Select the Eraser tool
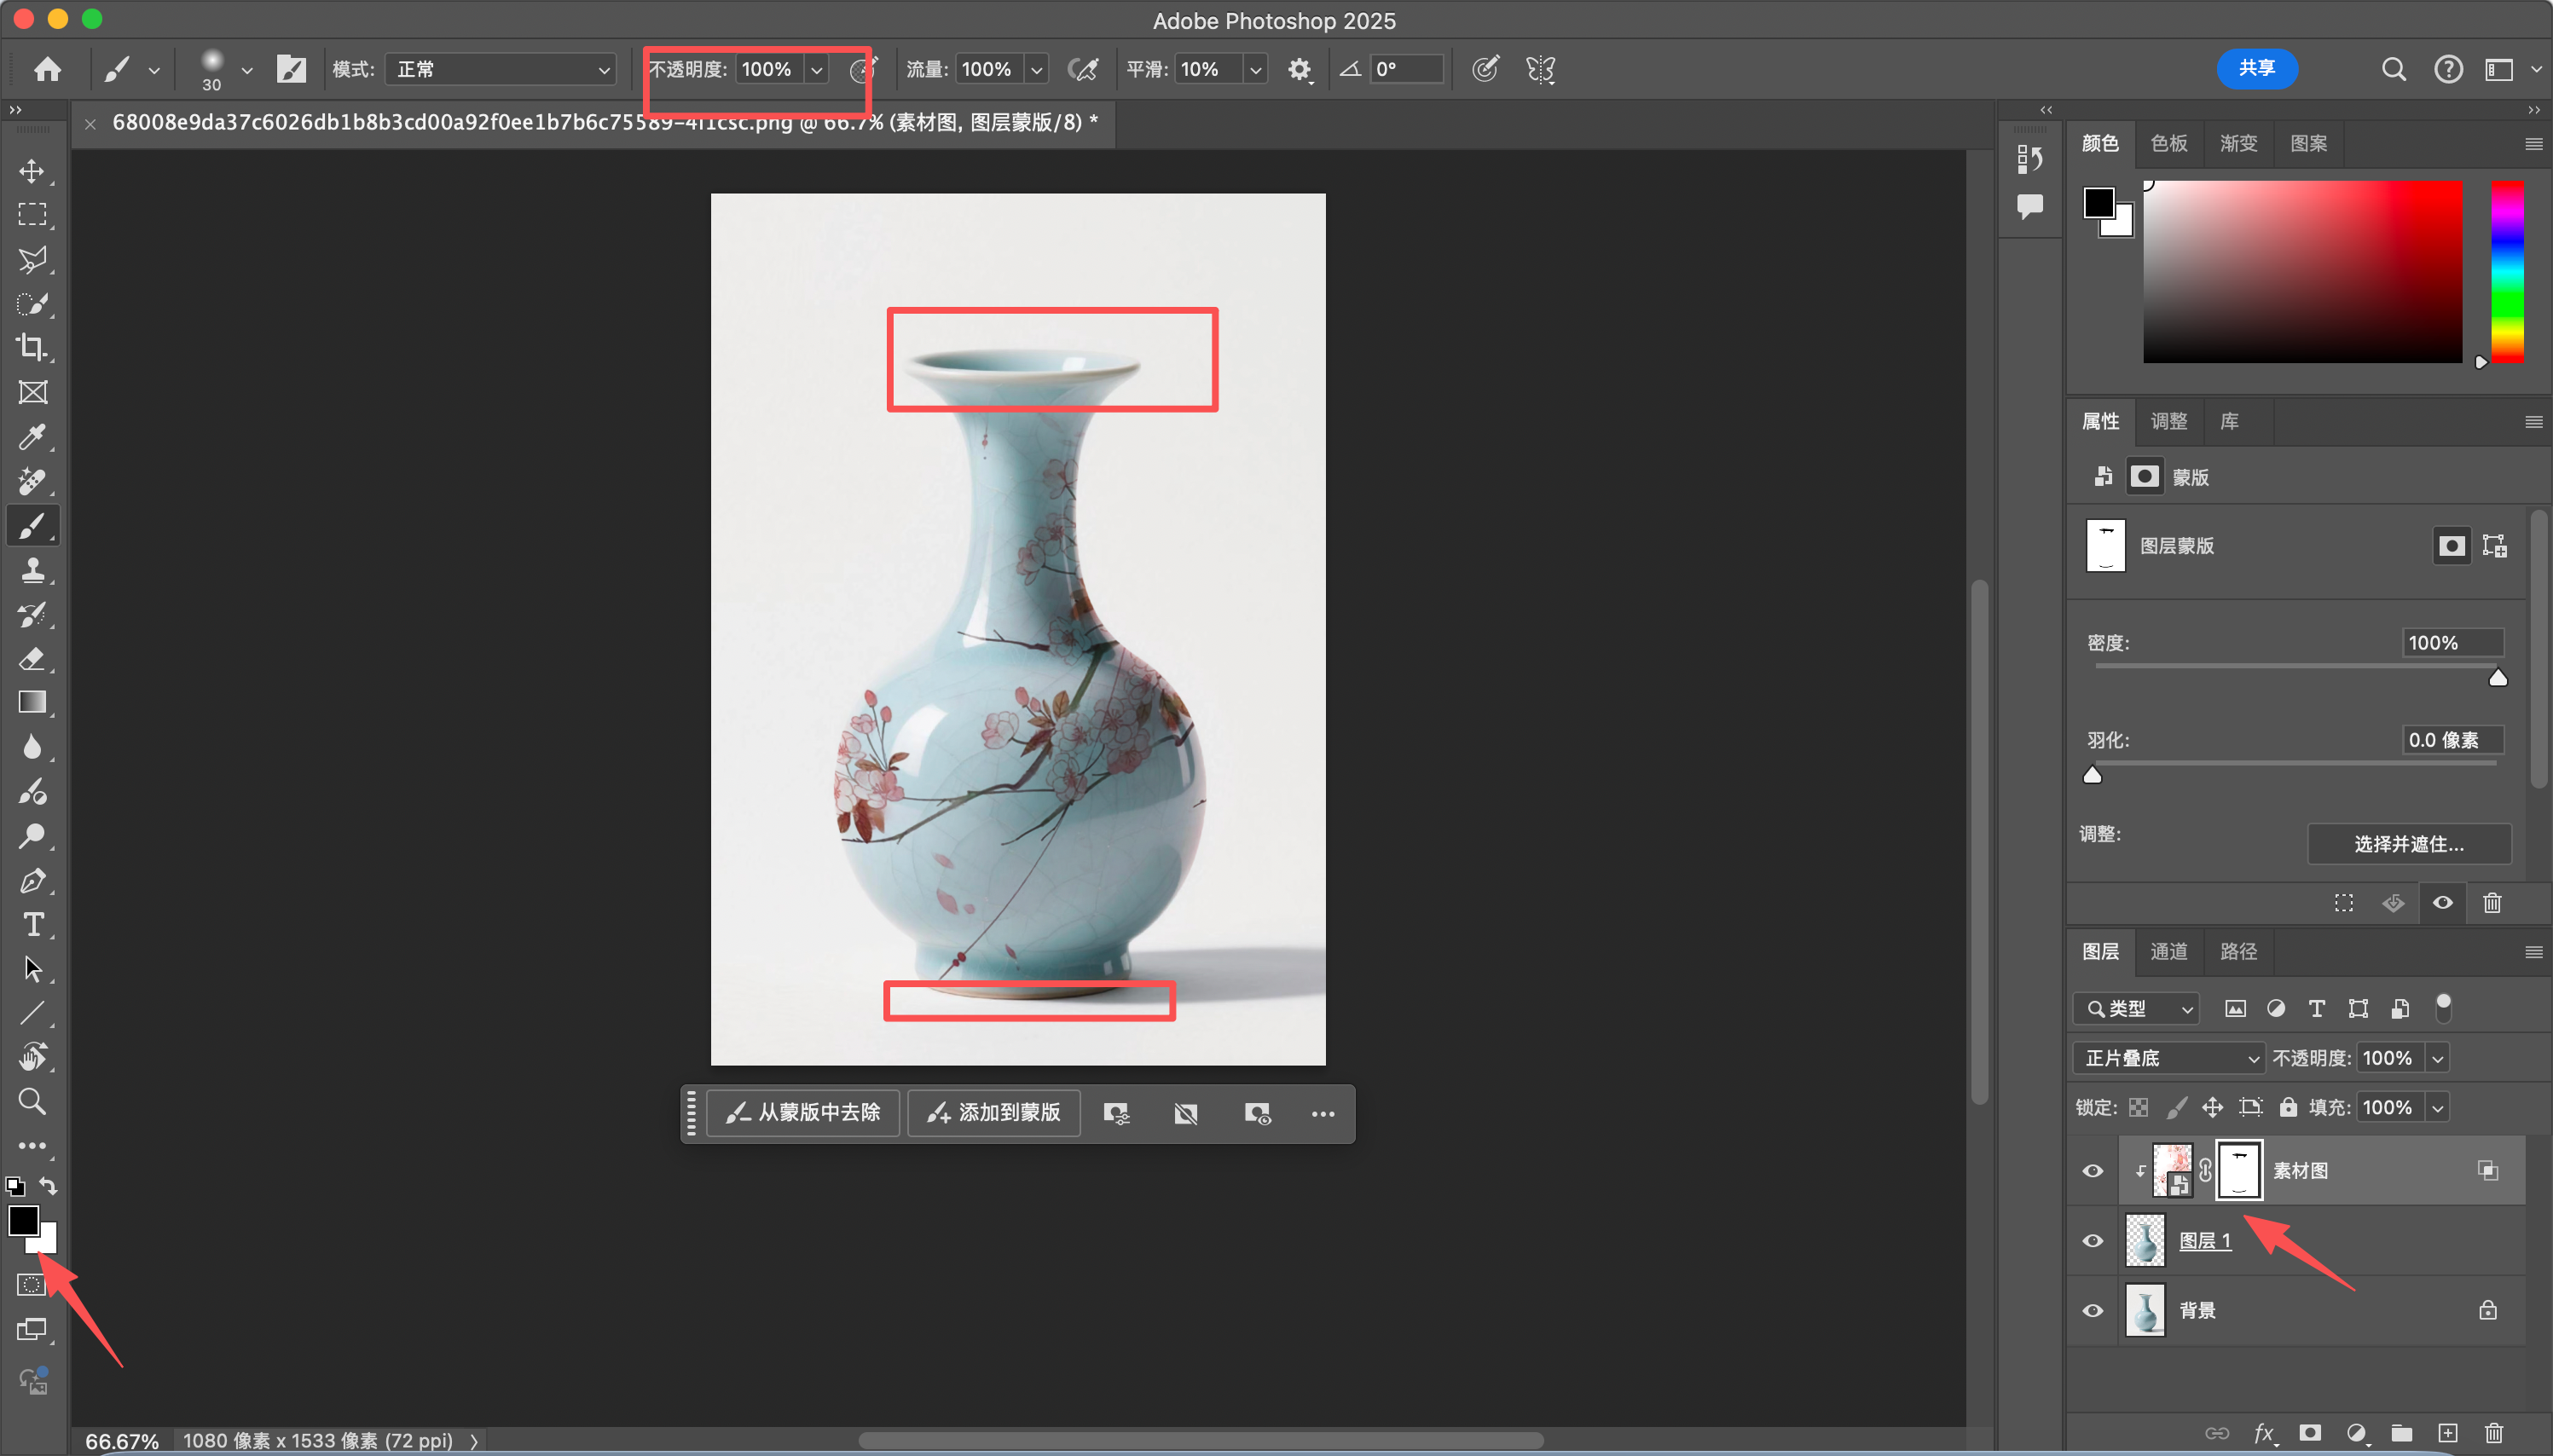Viewport: 2553px width, 1456px height. pyautogui.click(x=32, y=659)
